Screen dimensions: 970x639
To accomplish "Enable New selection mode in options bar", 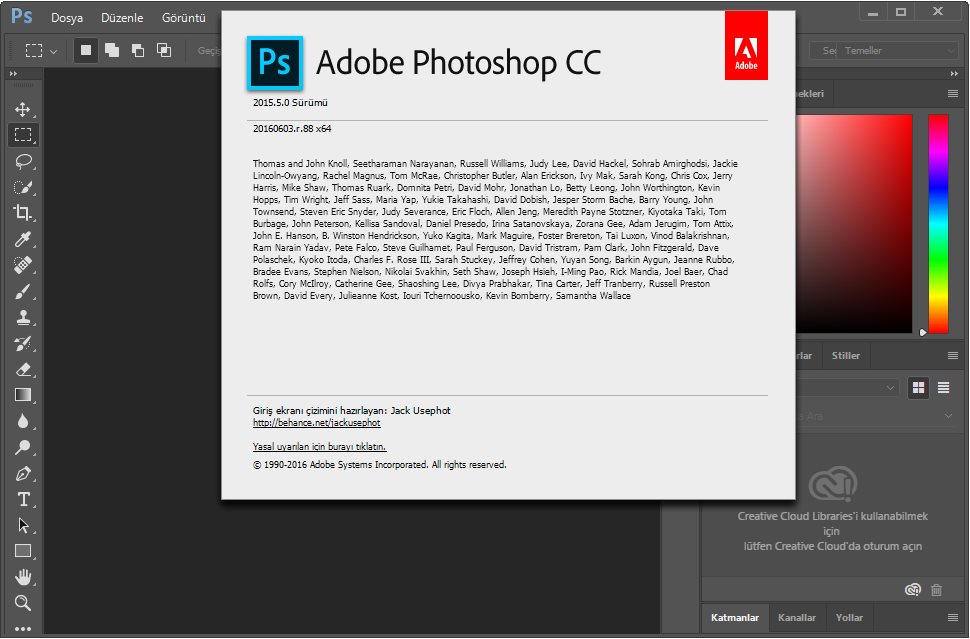I will pyautogui.click(x=86, y=50).
